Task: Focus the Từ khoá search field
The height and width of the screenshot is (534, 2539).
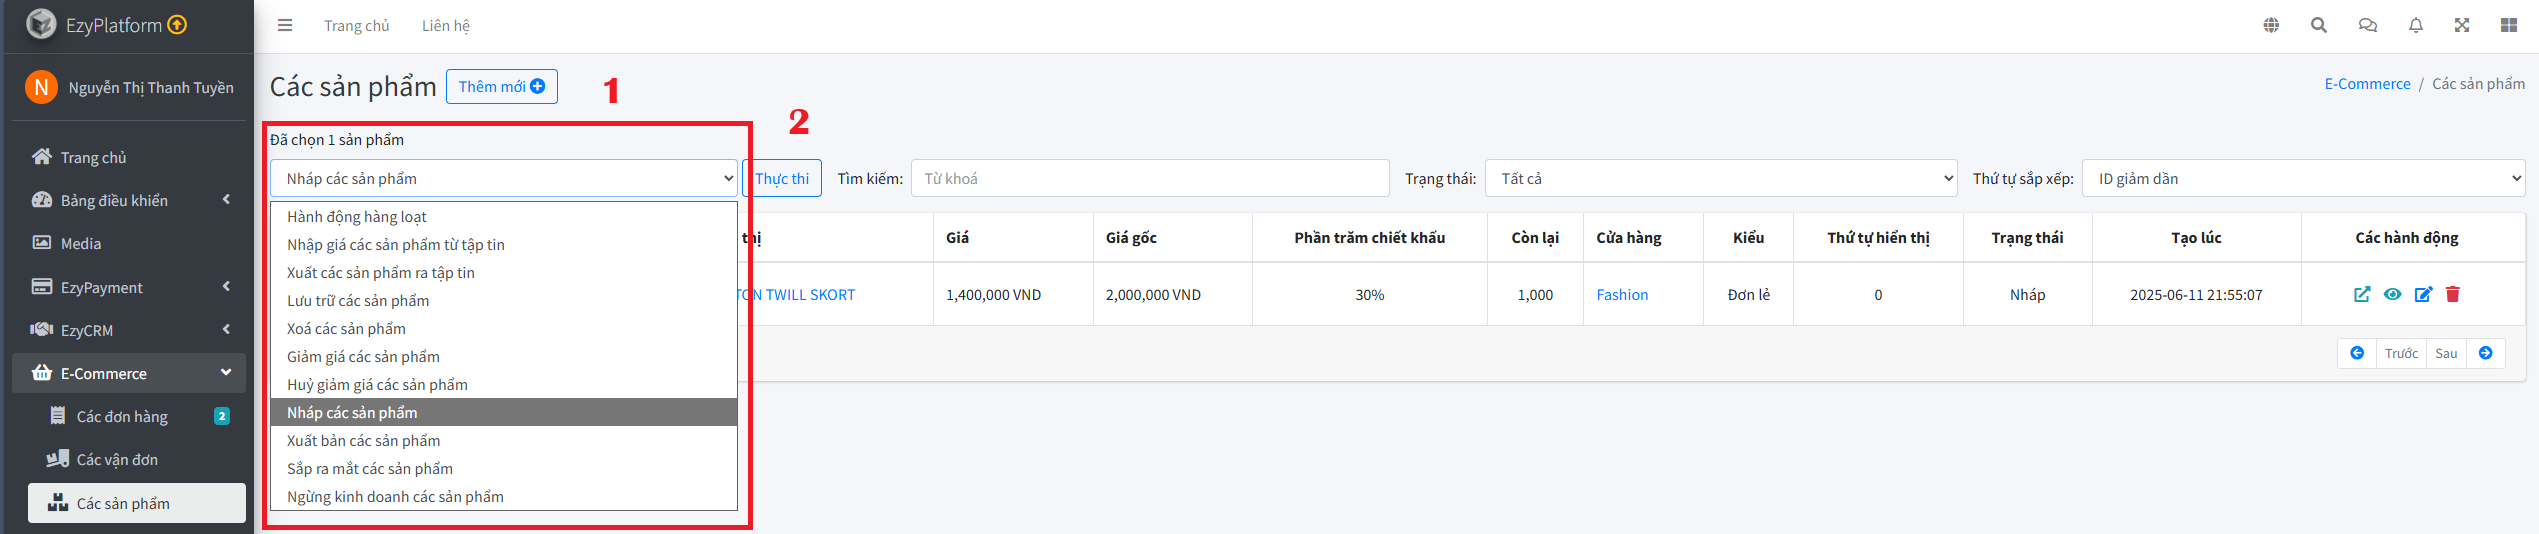Action: tap(1149, 179)
